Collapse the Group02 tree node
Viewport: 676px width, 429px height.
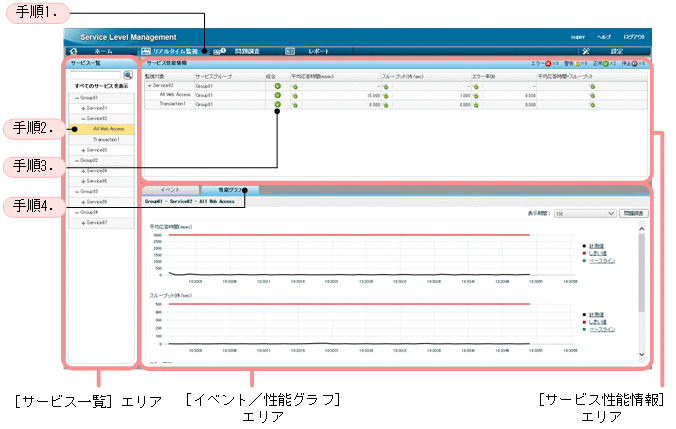point(77,160)
